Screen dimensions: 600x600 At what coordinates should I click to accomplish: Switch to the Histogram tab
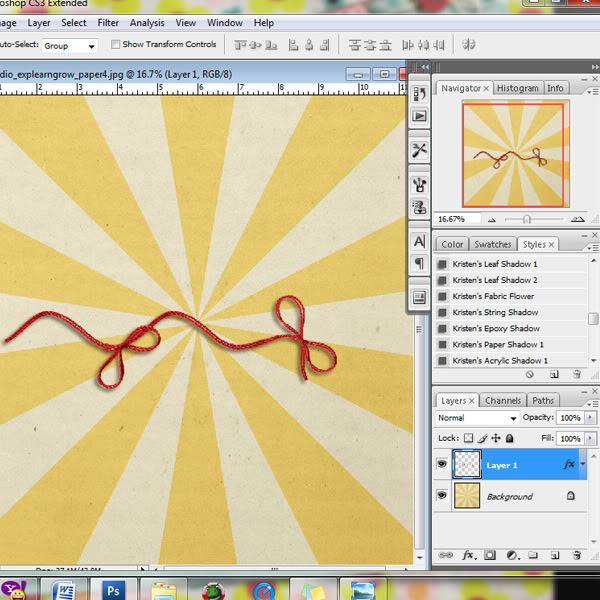[x=518, y=88]
